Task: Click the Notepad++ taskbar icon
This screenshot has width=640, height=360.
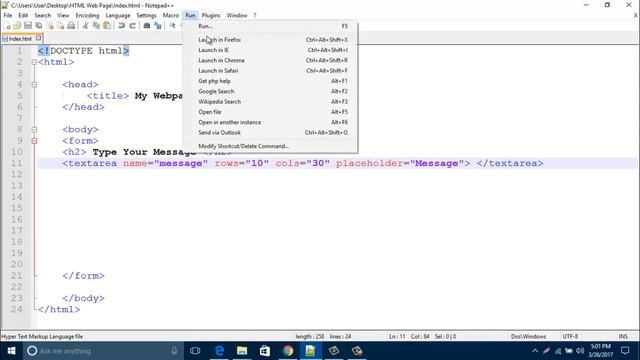Action: click(311, 351)
